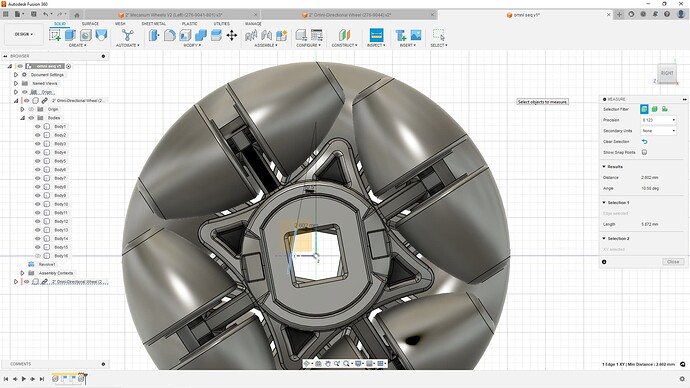
Task: Click the Right face of ViewCube
Action: click(x=667, y=73)
